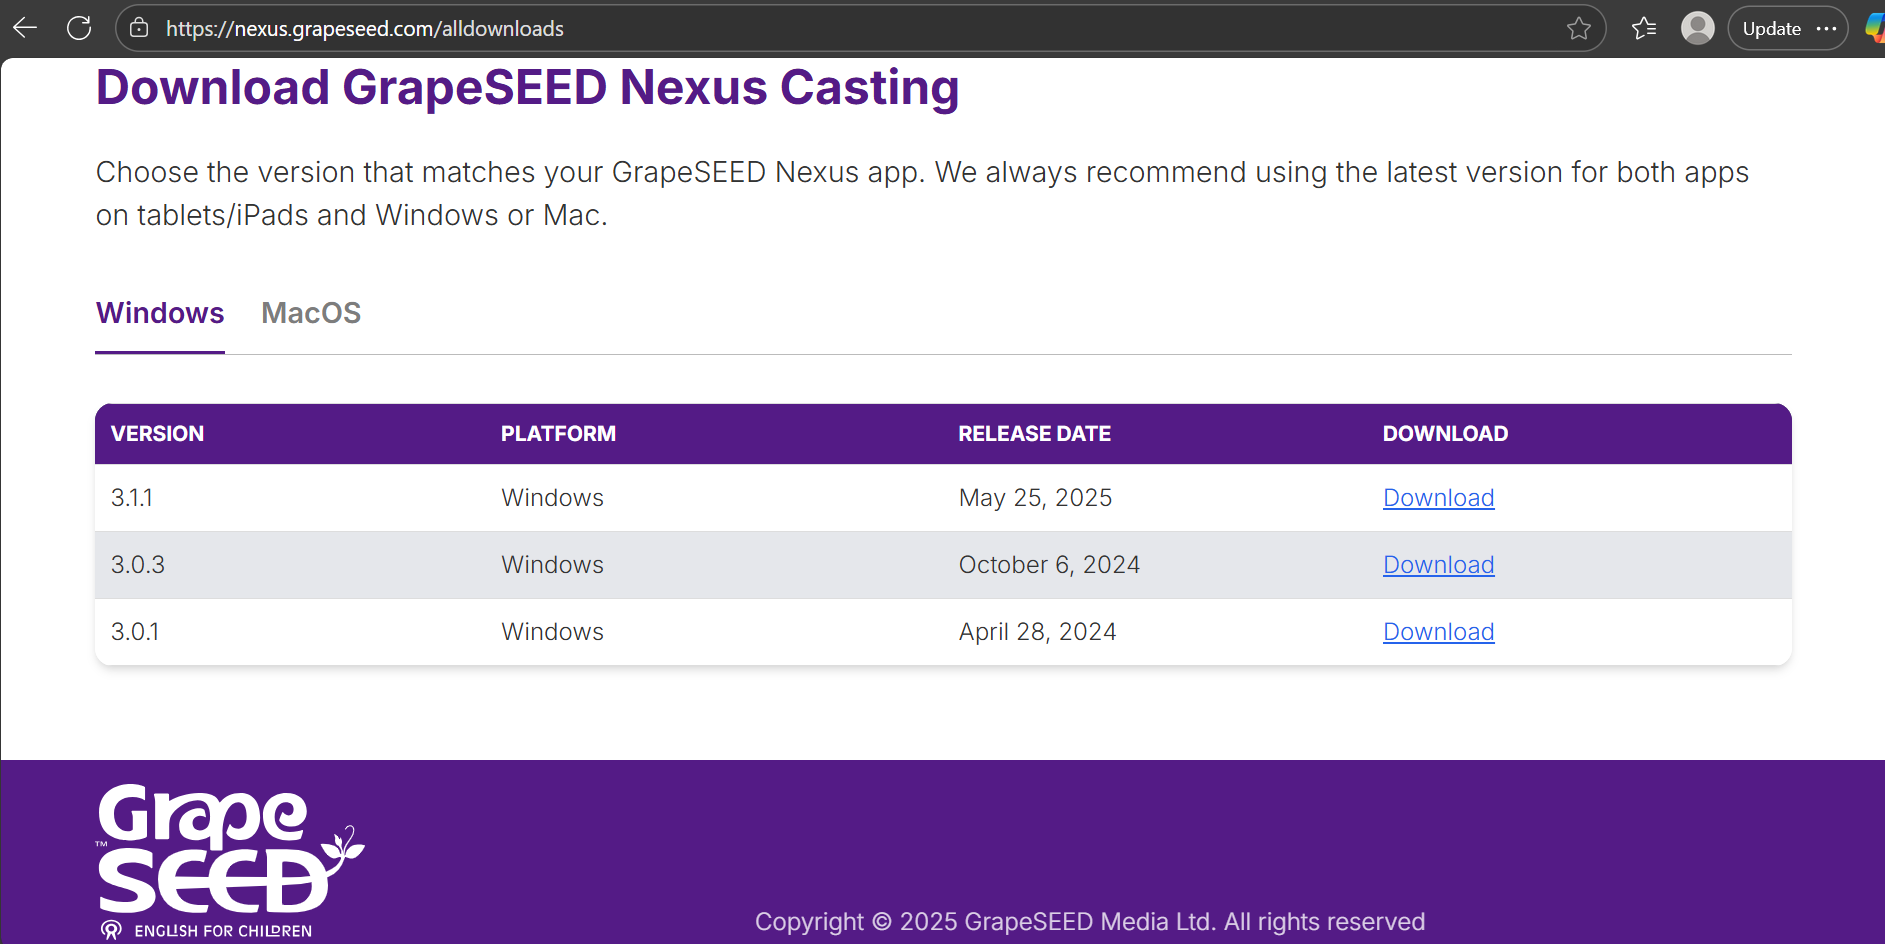Image resolution: width=1885 pixels, height=944 pixels.
Task: Select the VERSION column header
Action: pyautogui.click(x=157, y=433)
